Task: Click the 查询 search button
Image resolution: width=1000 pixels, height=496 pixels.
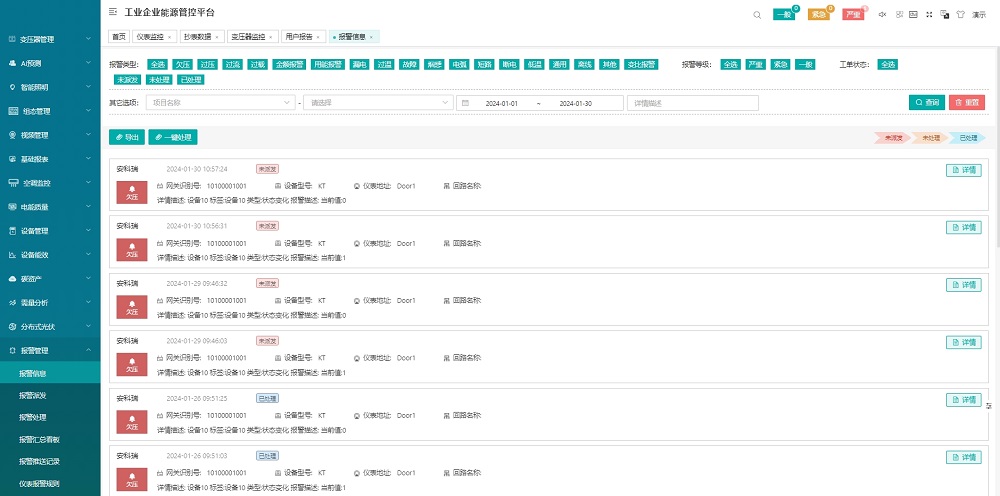Action: [x=927, y=102]
